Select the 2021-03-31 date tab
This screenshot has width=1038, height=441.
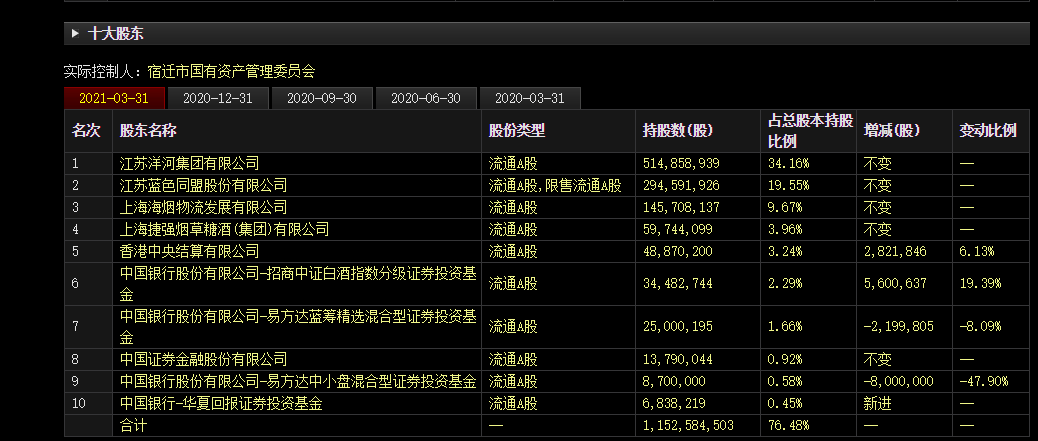[x=113, y=98]
